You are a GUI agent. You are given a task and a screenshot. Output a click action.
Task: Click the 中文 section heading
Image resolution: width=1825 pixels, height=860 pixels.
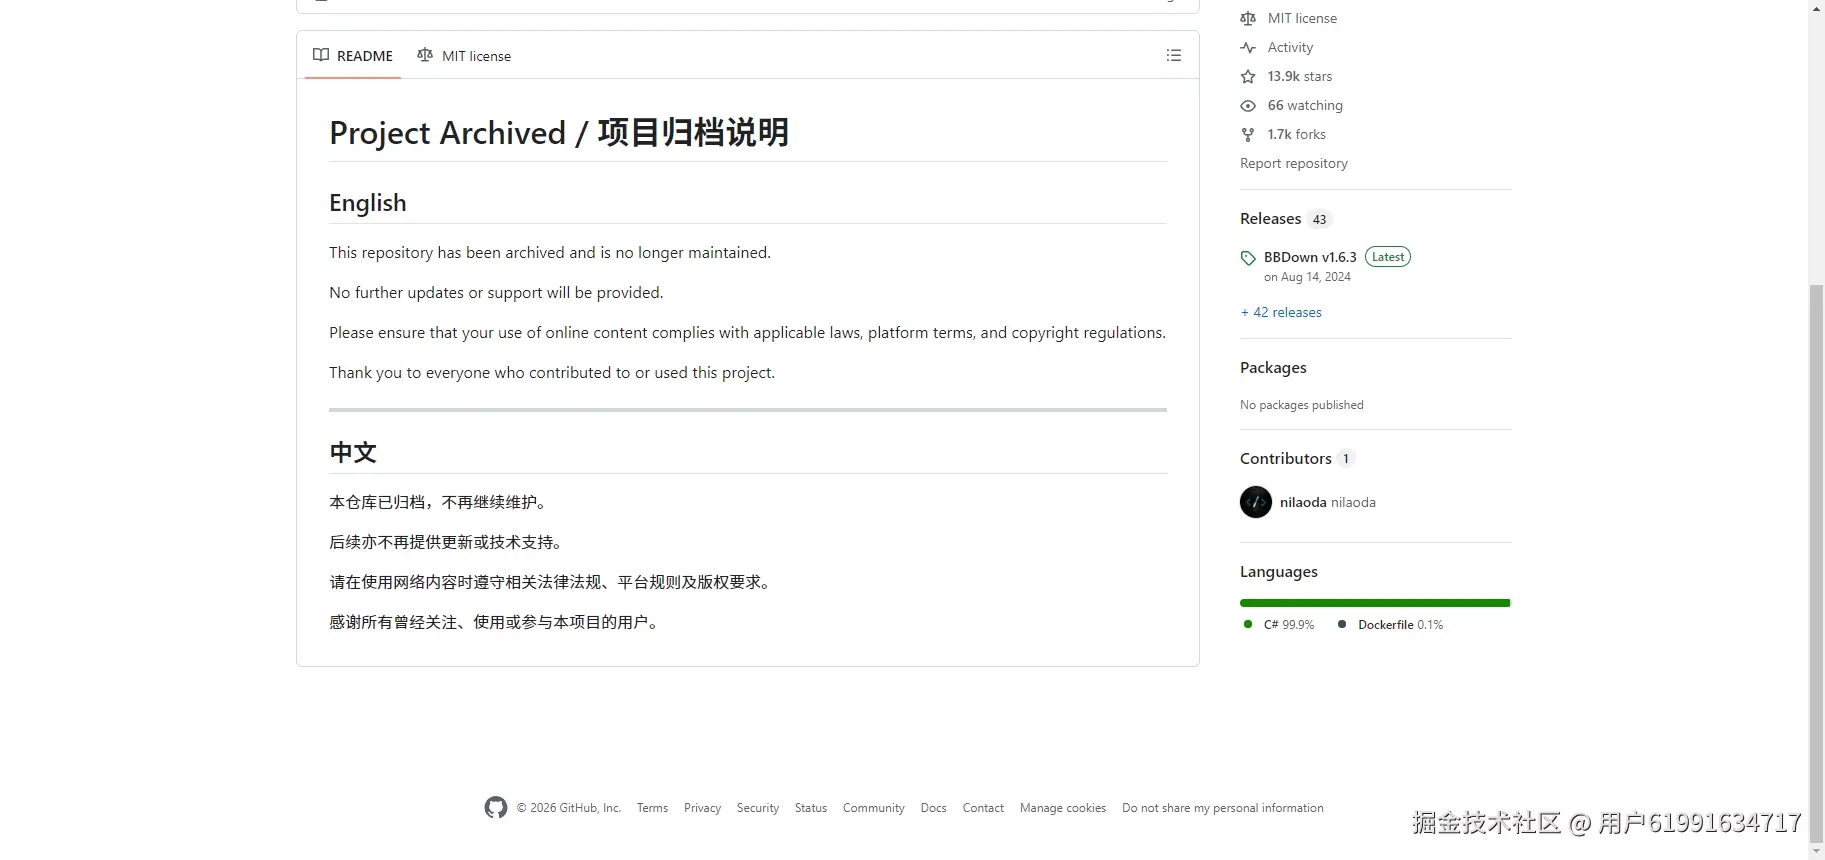coord(353,452)
